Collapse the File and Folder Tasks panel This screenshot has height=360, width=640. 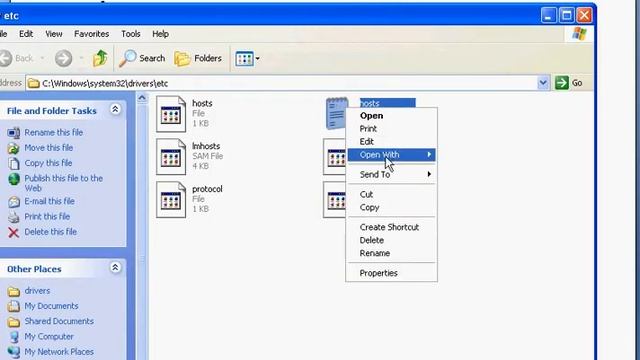(x=115, y=109)
